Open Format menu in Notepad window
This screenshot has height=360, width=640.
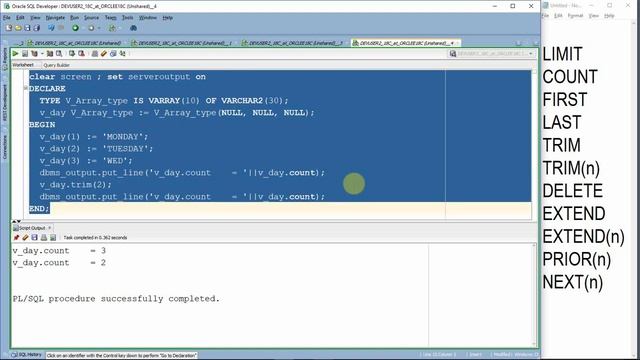coord(575,16)
